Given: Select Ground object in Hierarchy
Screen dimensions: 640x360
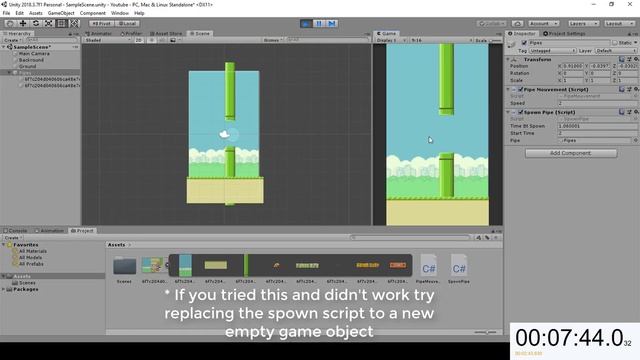Looking at the screenshot, I should click(27, 66).
